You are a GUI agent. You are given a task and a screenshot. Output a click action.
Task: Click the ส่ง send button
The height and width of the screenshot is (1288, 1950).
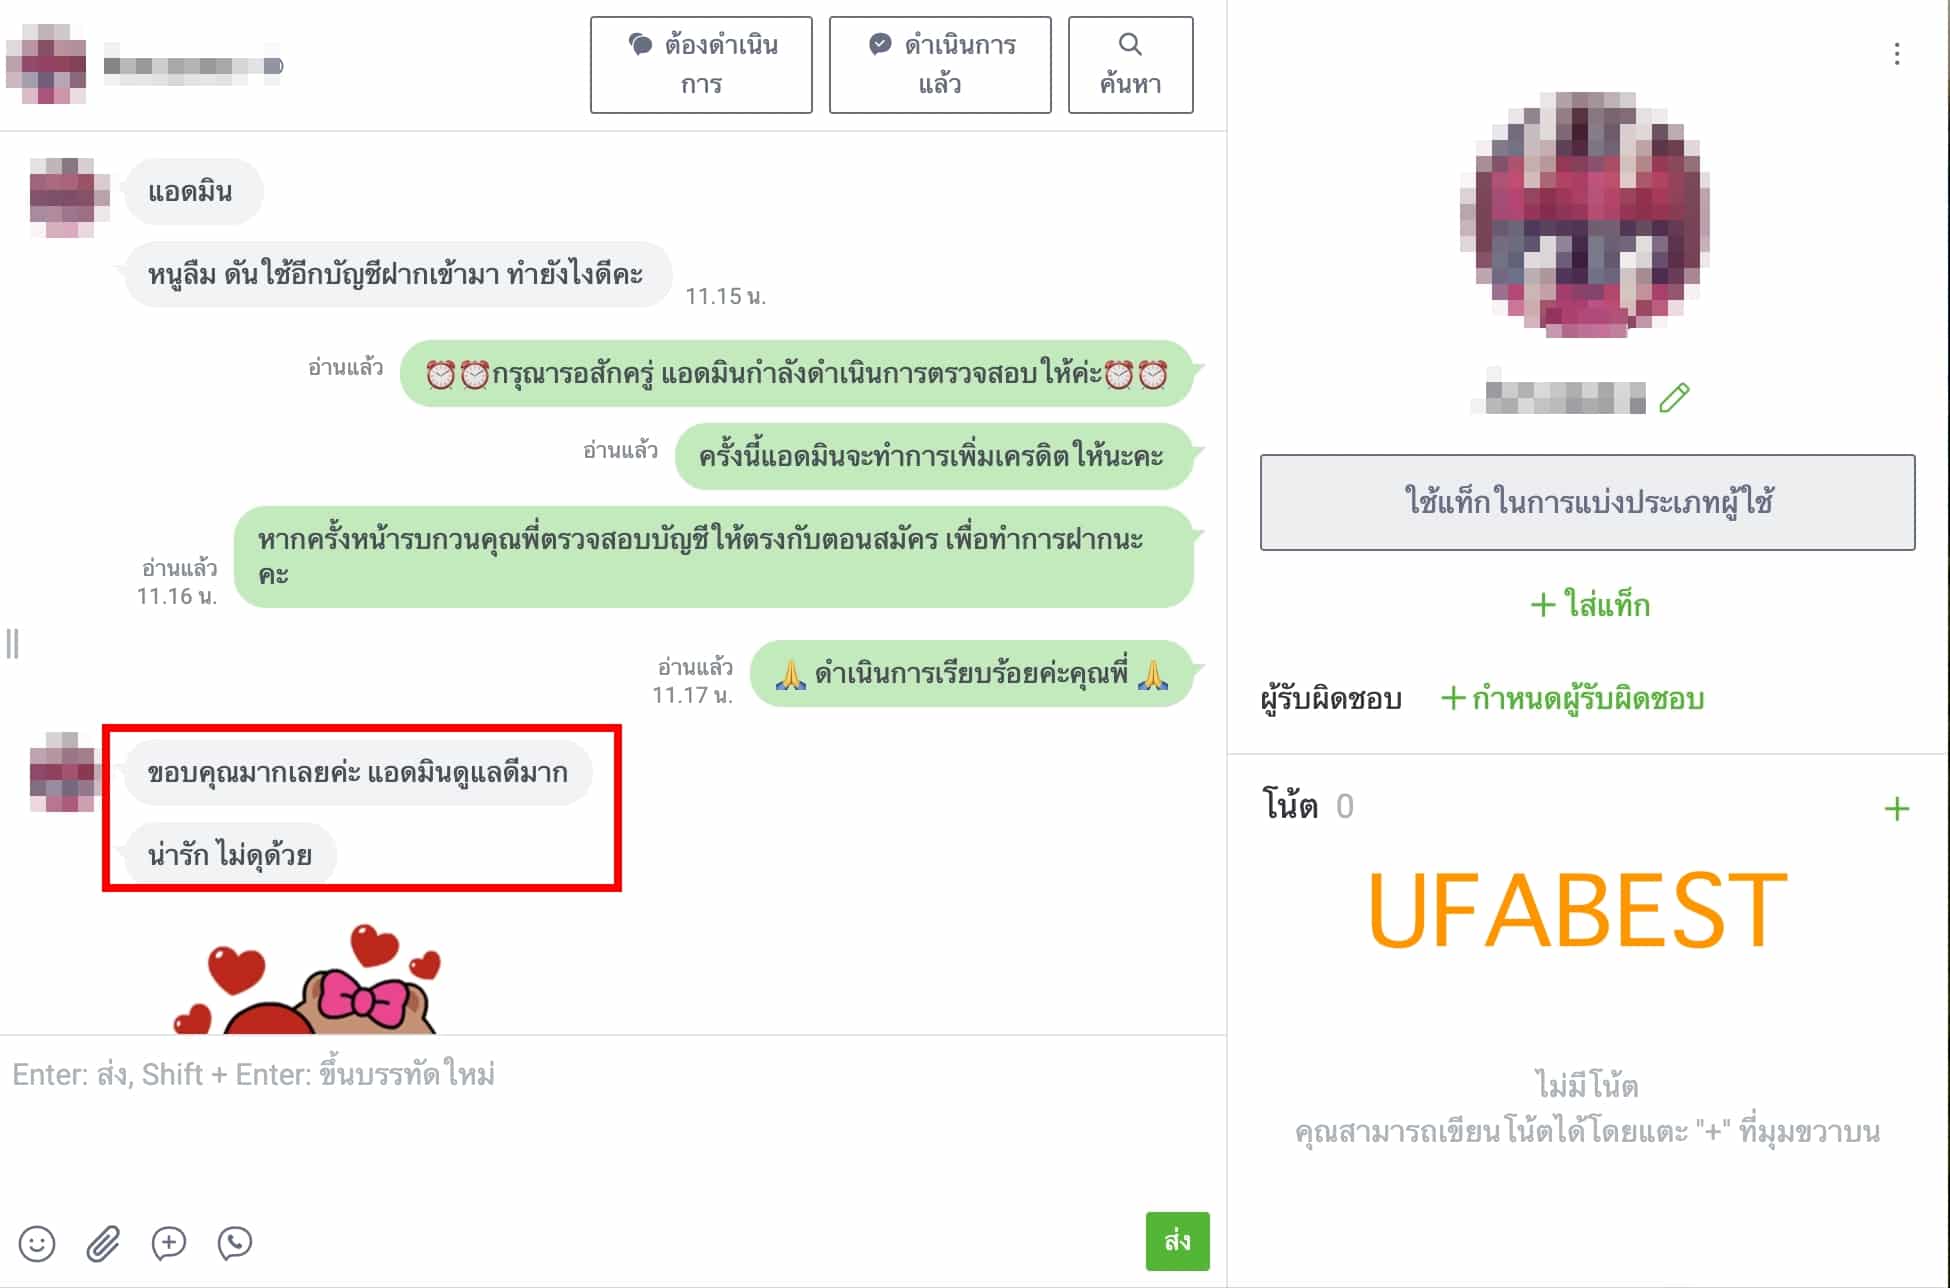click(x=1177, y=1241)
